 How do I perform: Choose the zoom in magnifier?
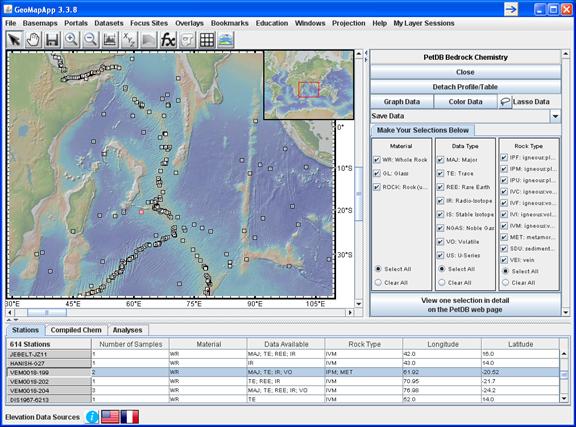[x=72, y=40]
